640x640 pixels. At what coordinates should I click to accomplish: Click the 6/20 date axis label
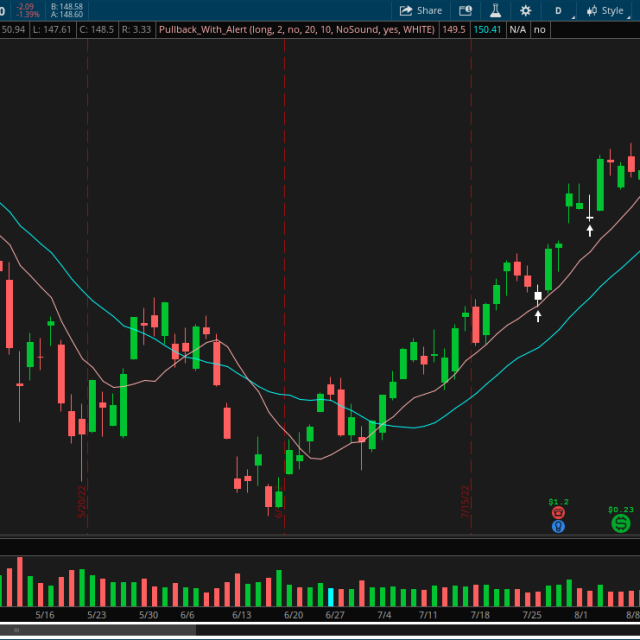coord(293,615)
